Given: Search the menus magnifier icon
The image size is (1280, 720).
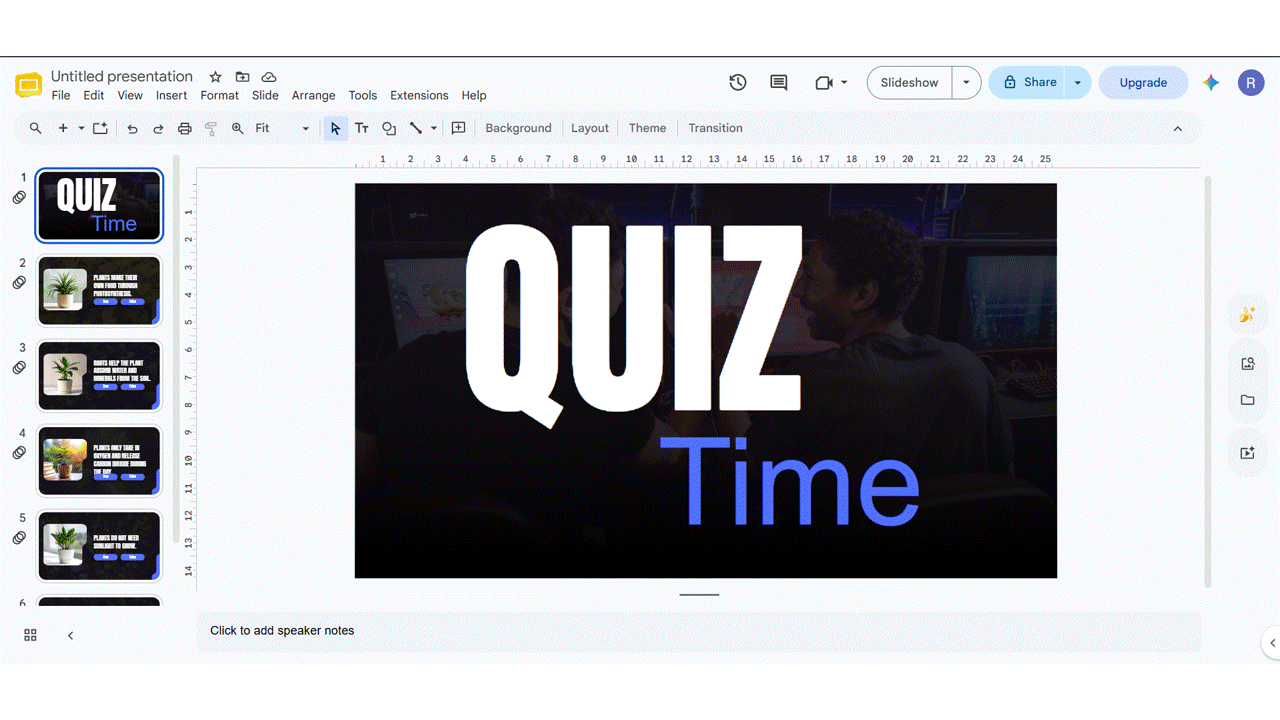Looking at the screenshot, I should pos(36,128).
